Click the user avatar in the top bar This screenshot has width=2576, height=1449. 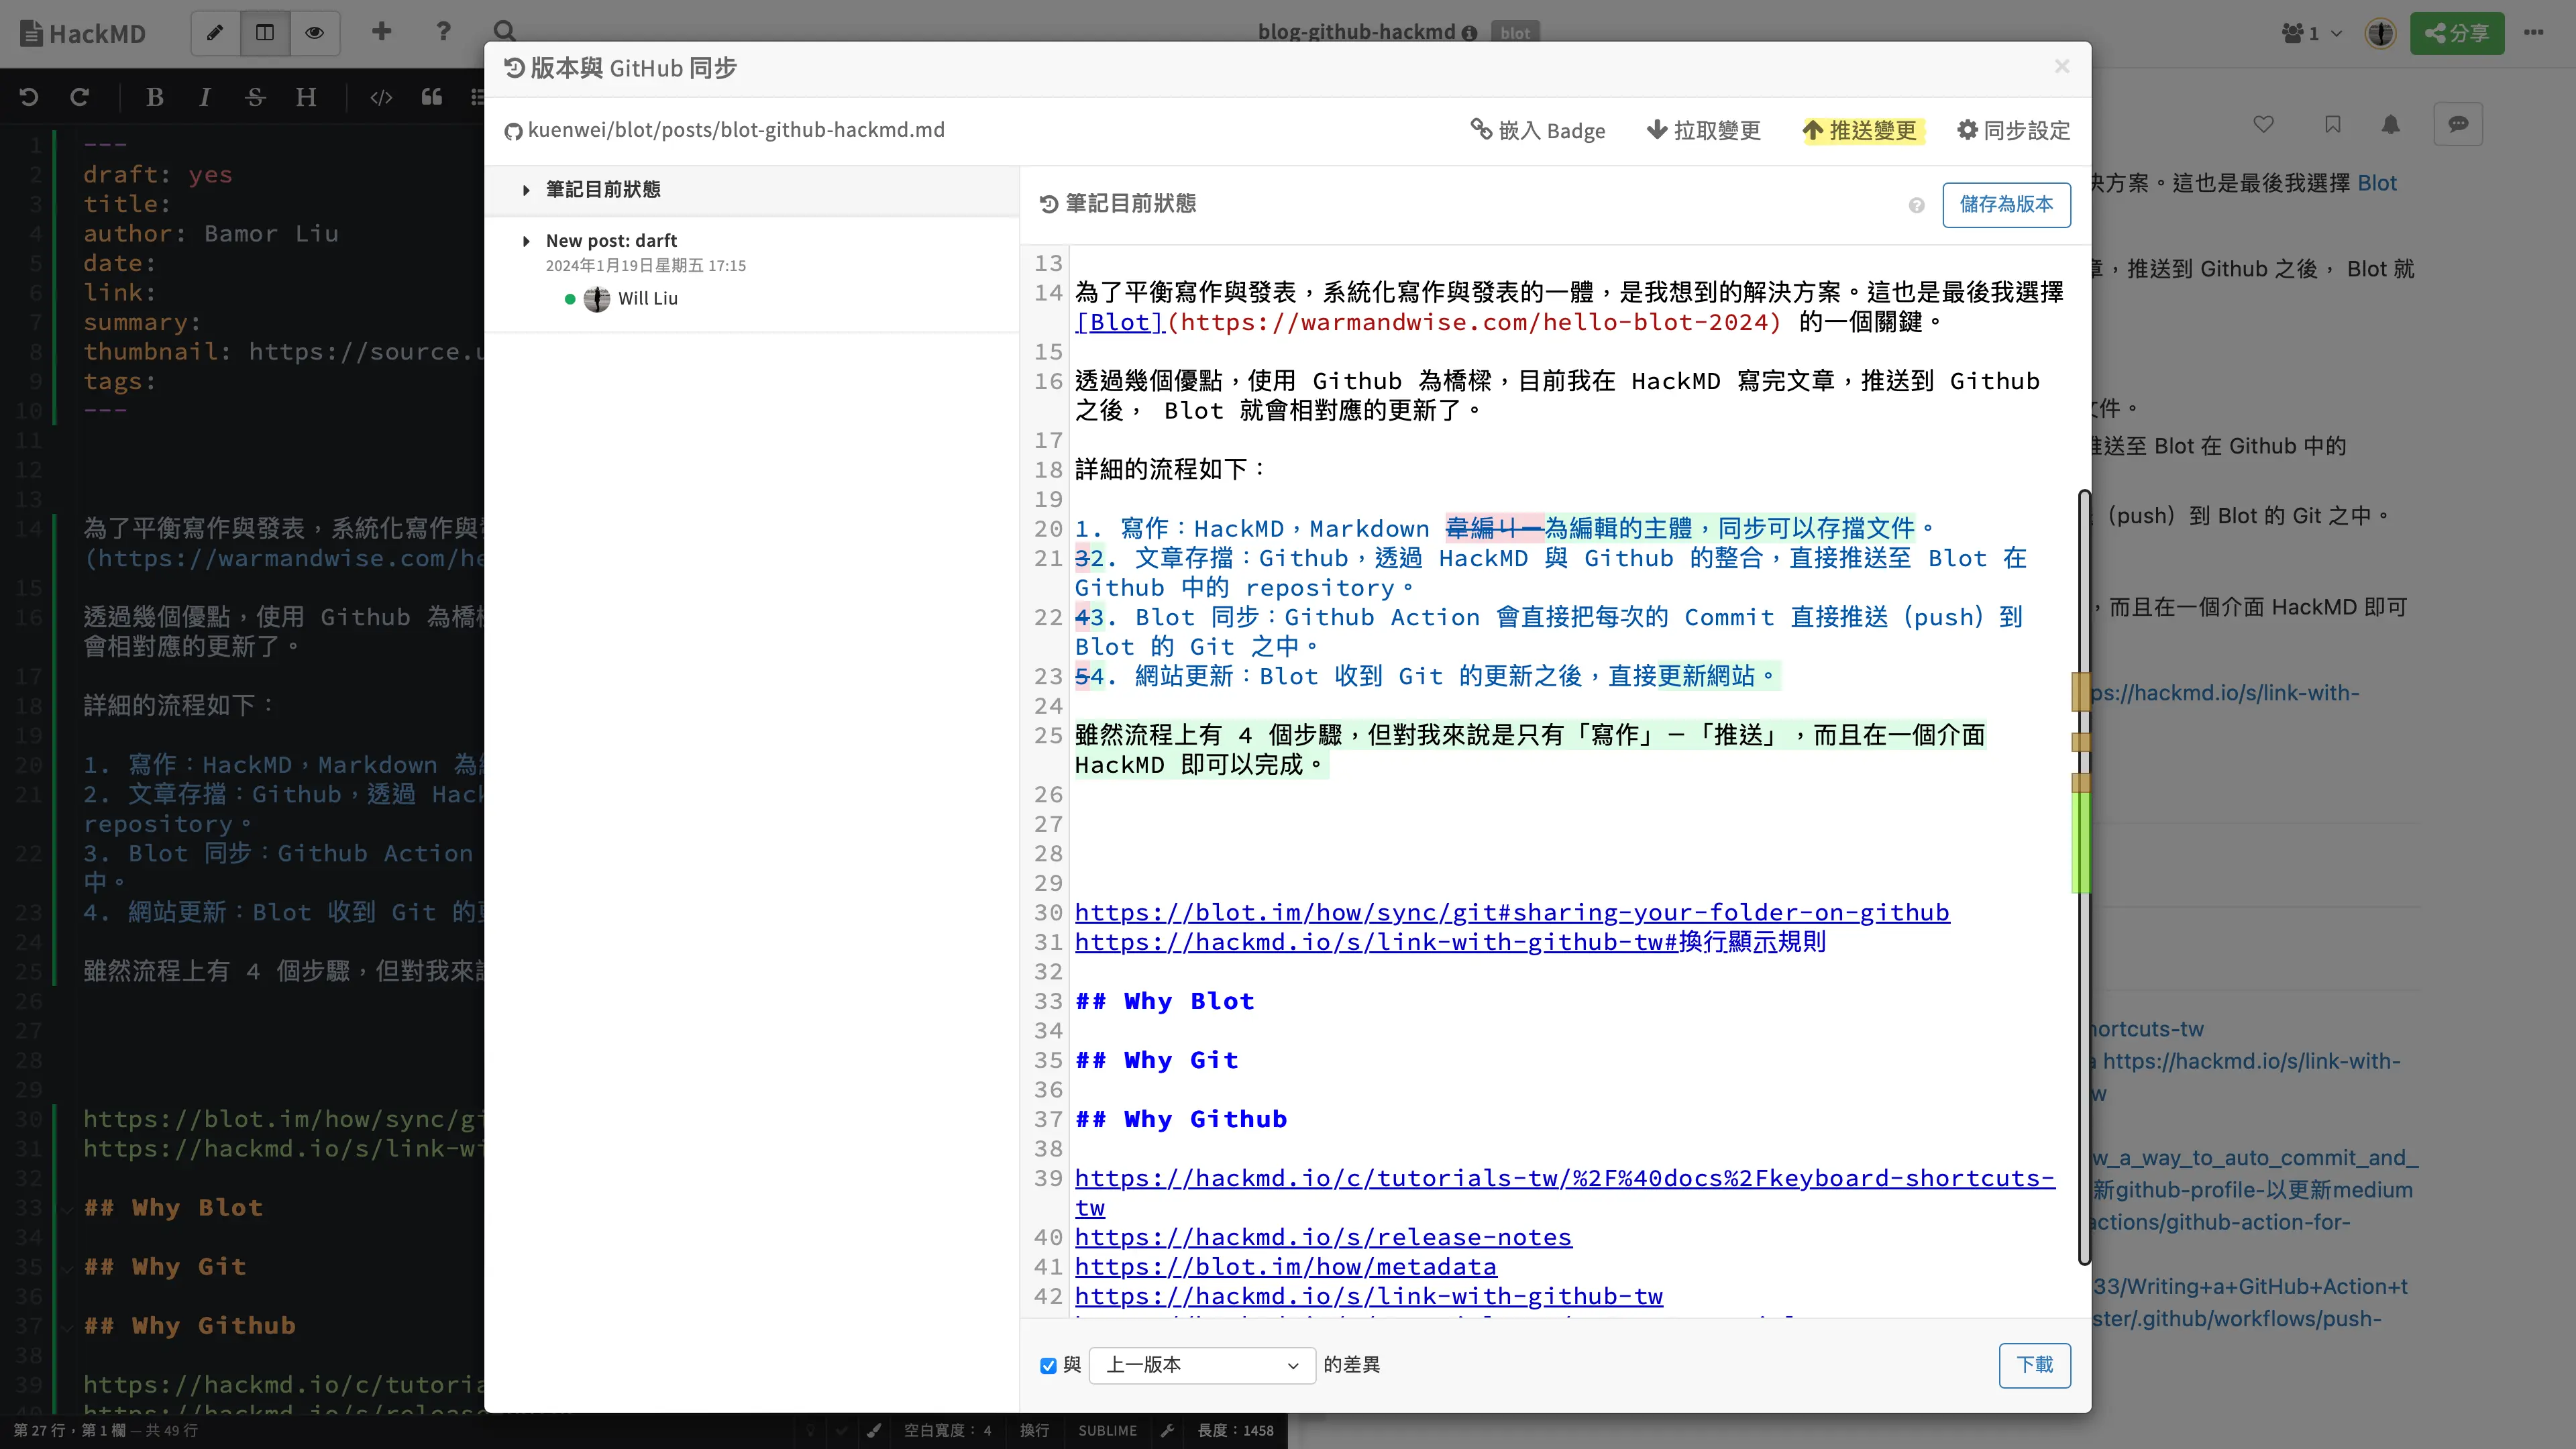[2380, 33]
